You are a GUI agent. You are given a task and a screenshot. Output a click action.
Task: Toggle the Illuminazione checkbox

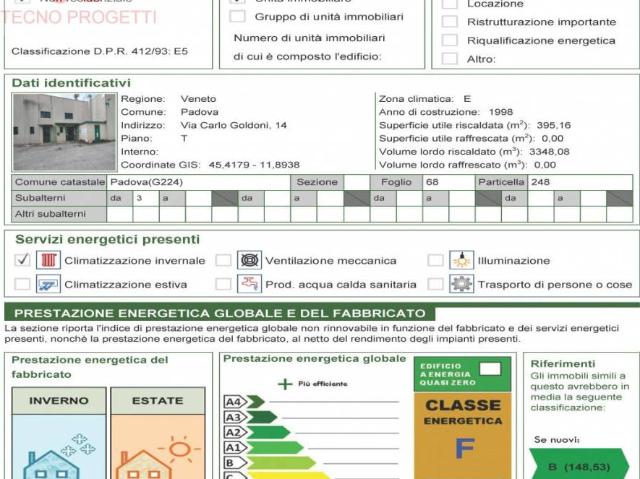pyautogui.click(x=436, y=260)
